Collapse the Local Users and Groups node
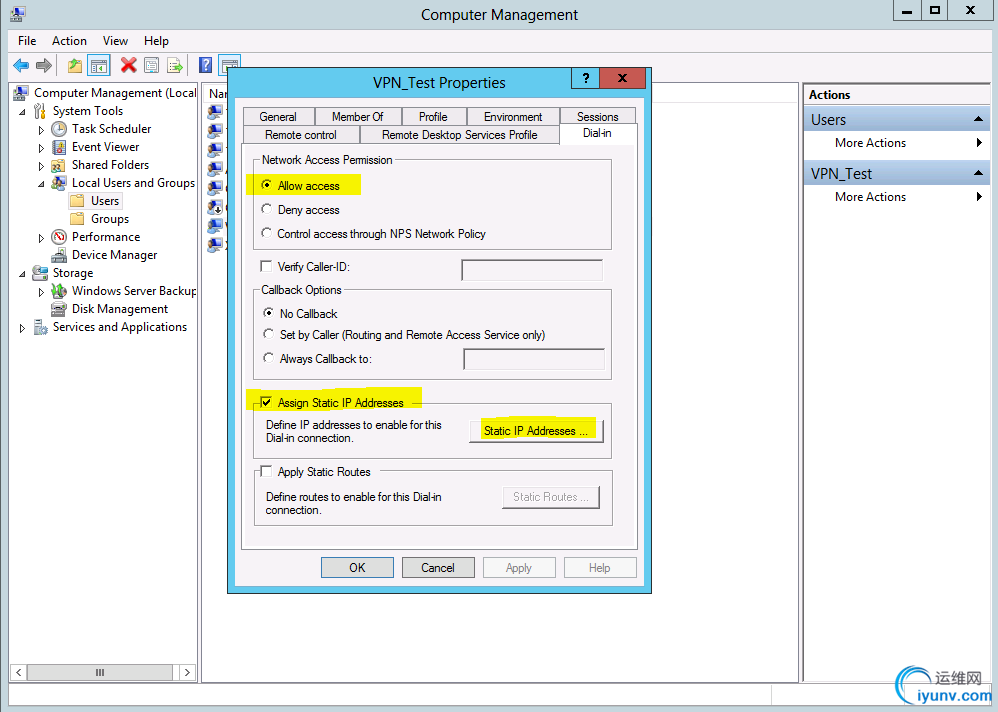The image size is (998, 712). pyautogui.click(x=41, y=184)
